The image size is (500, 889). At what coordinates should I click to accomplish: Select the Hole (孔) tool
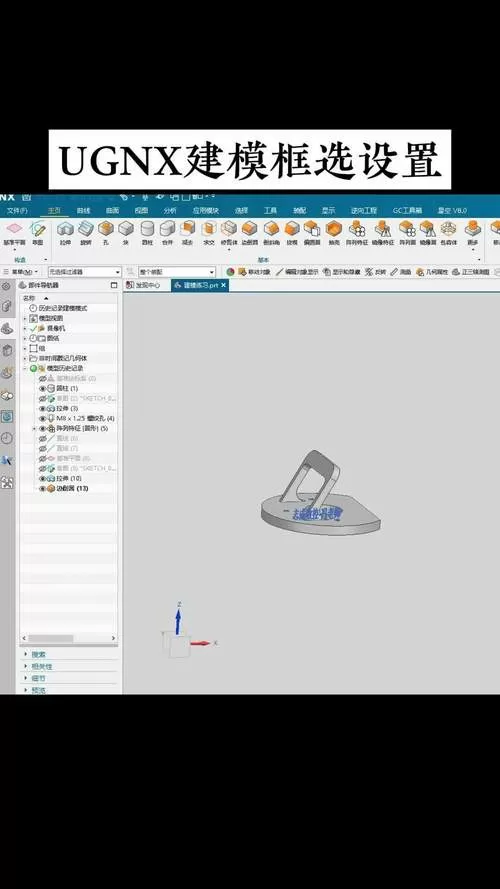point(105,233)
